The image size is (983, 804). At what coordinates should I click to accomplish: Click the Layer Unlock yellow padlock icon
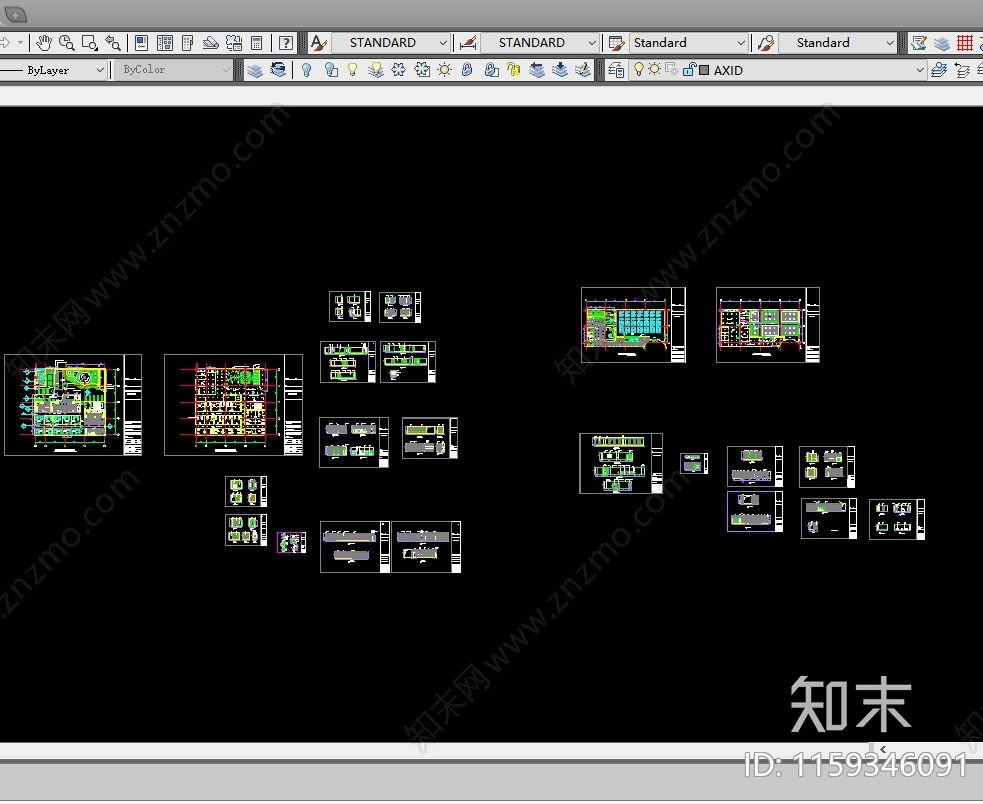513,70
